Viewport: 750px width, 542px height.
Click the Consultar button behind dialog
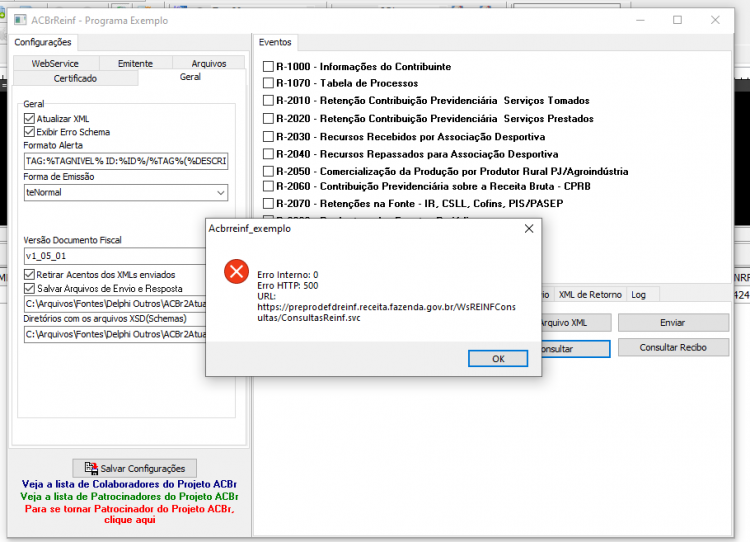click(576, 349)
